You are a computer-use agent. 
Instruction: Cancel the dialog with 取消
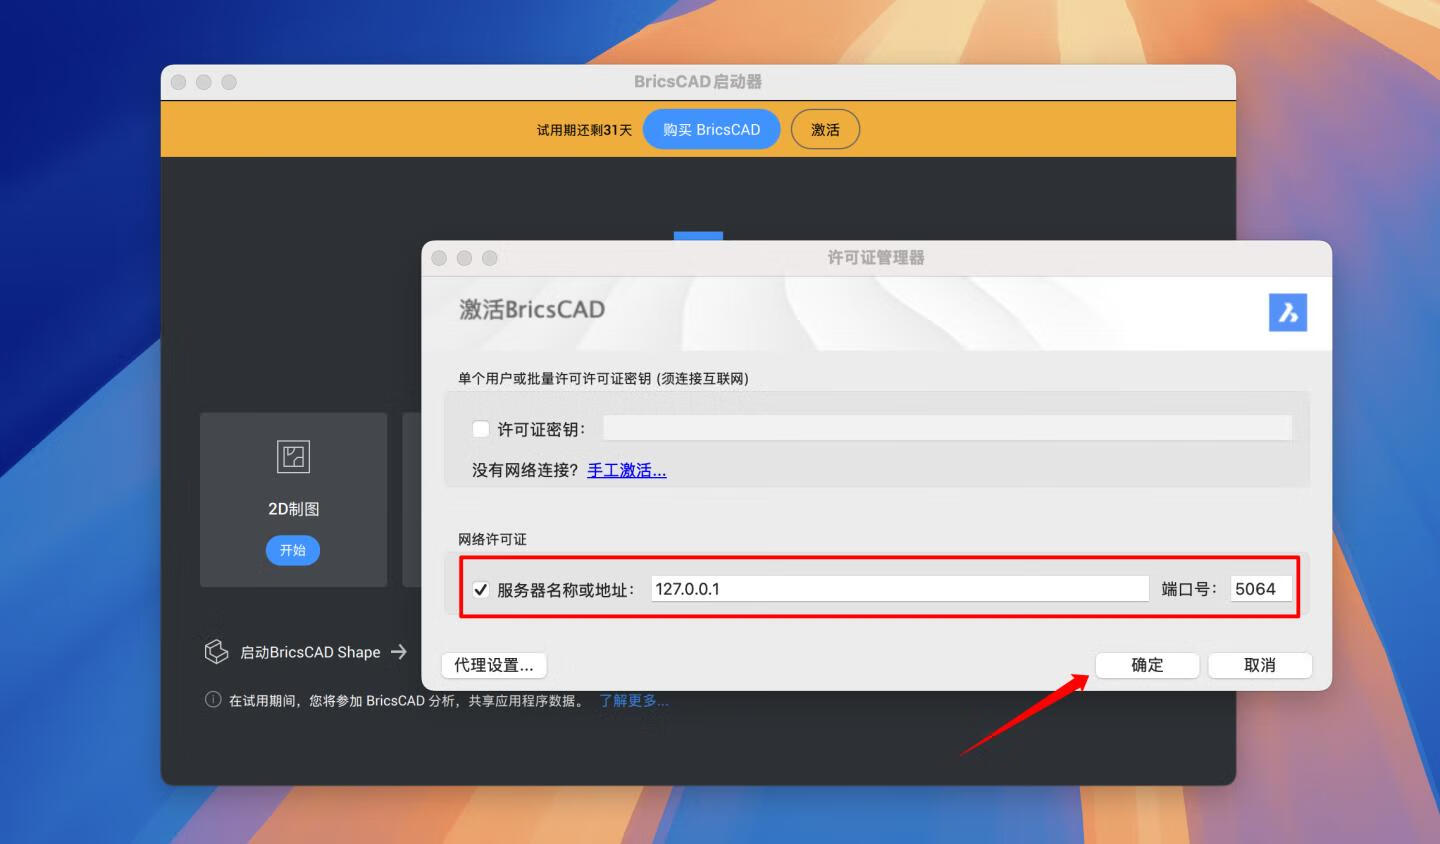(x=1260, y=665)
